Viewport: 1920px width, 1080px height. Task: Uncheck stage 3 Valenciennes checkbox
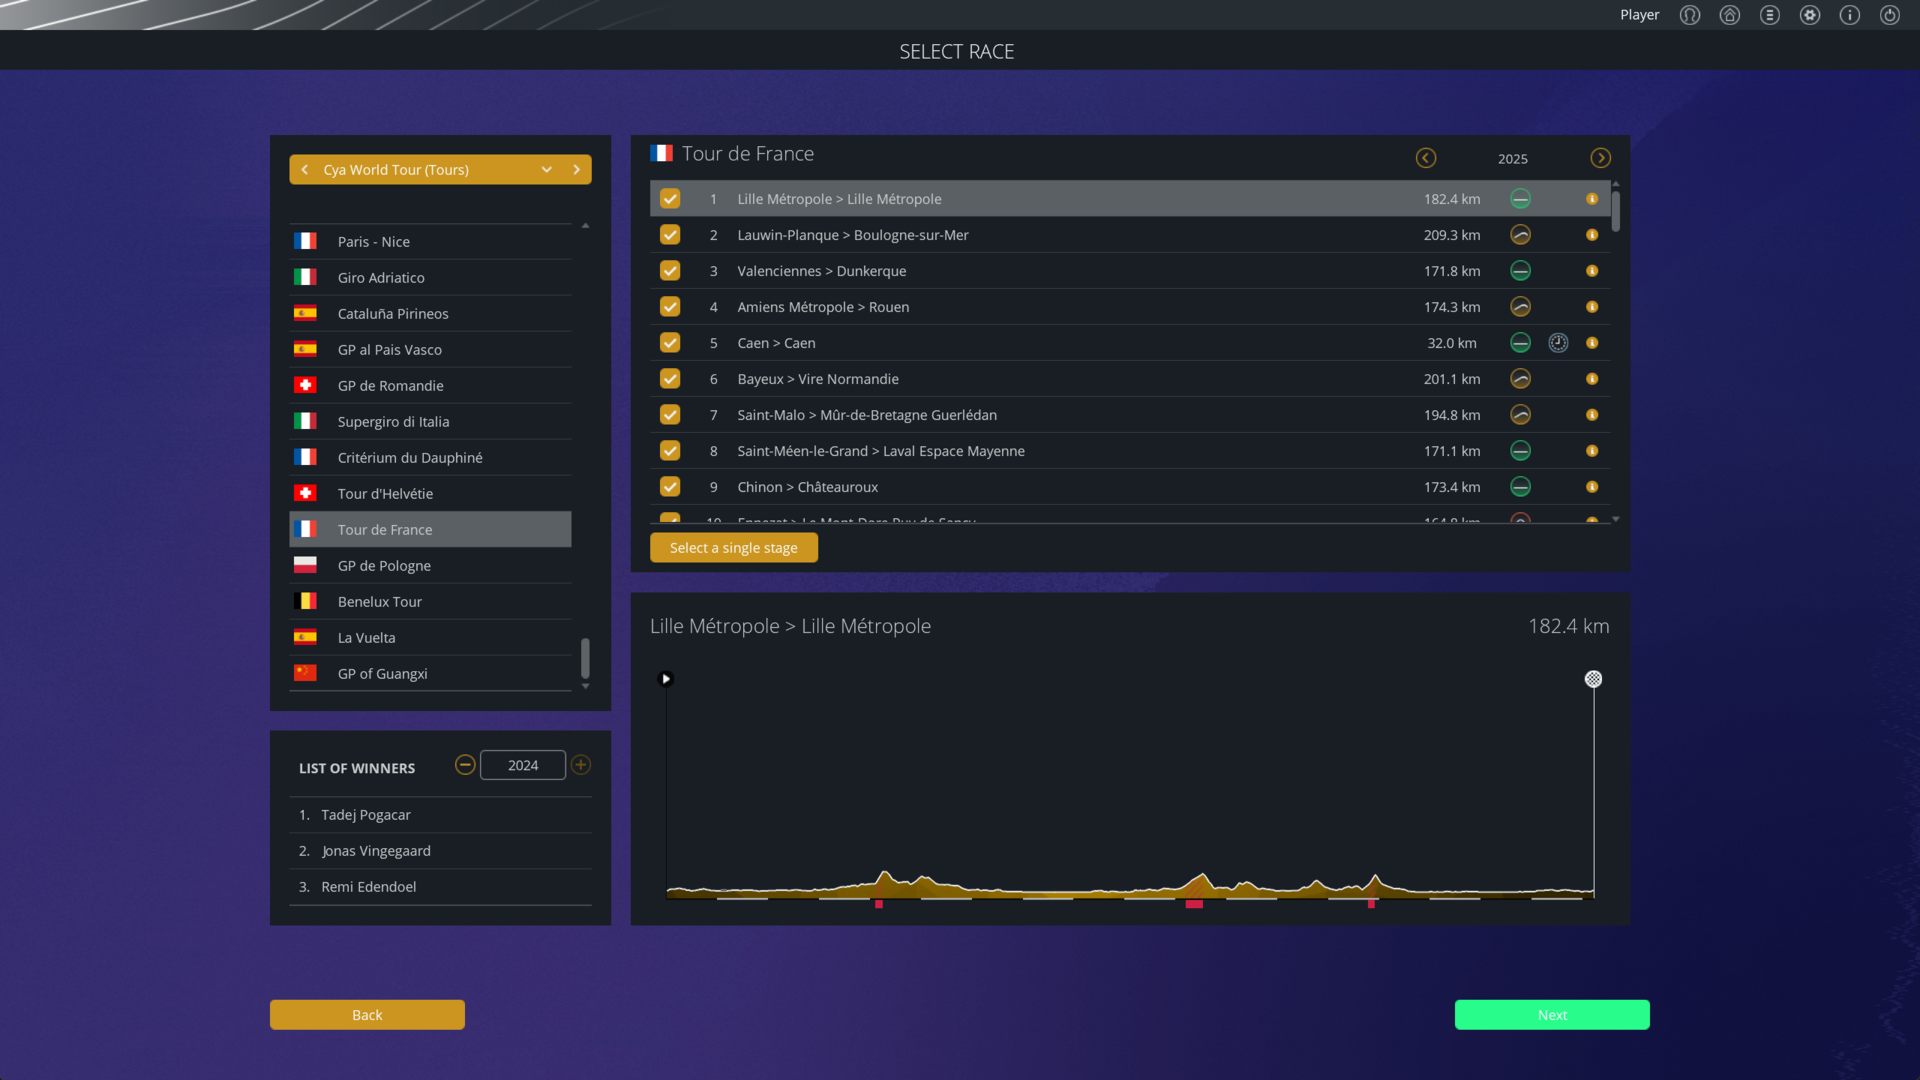[x=670, y=271]
